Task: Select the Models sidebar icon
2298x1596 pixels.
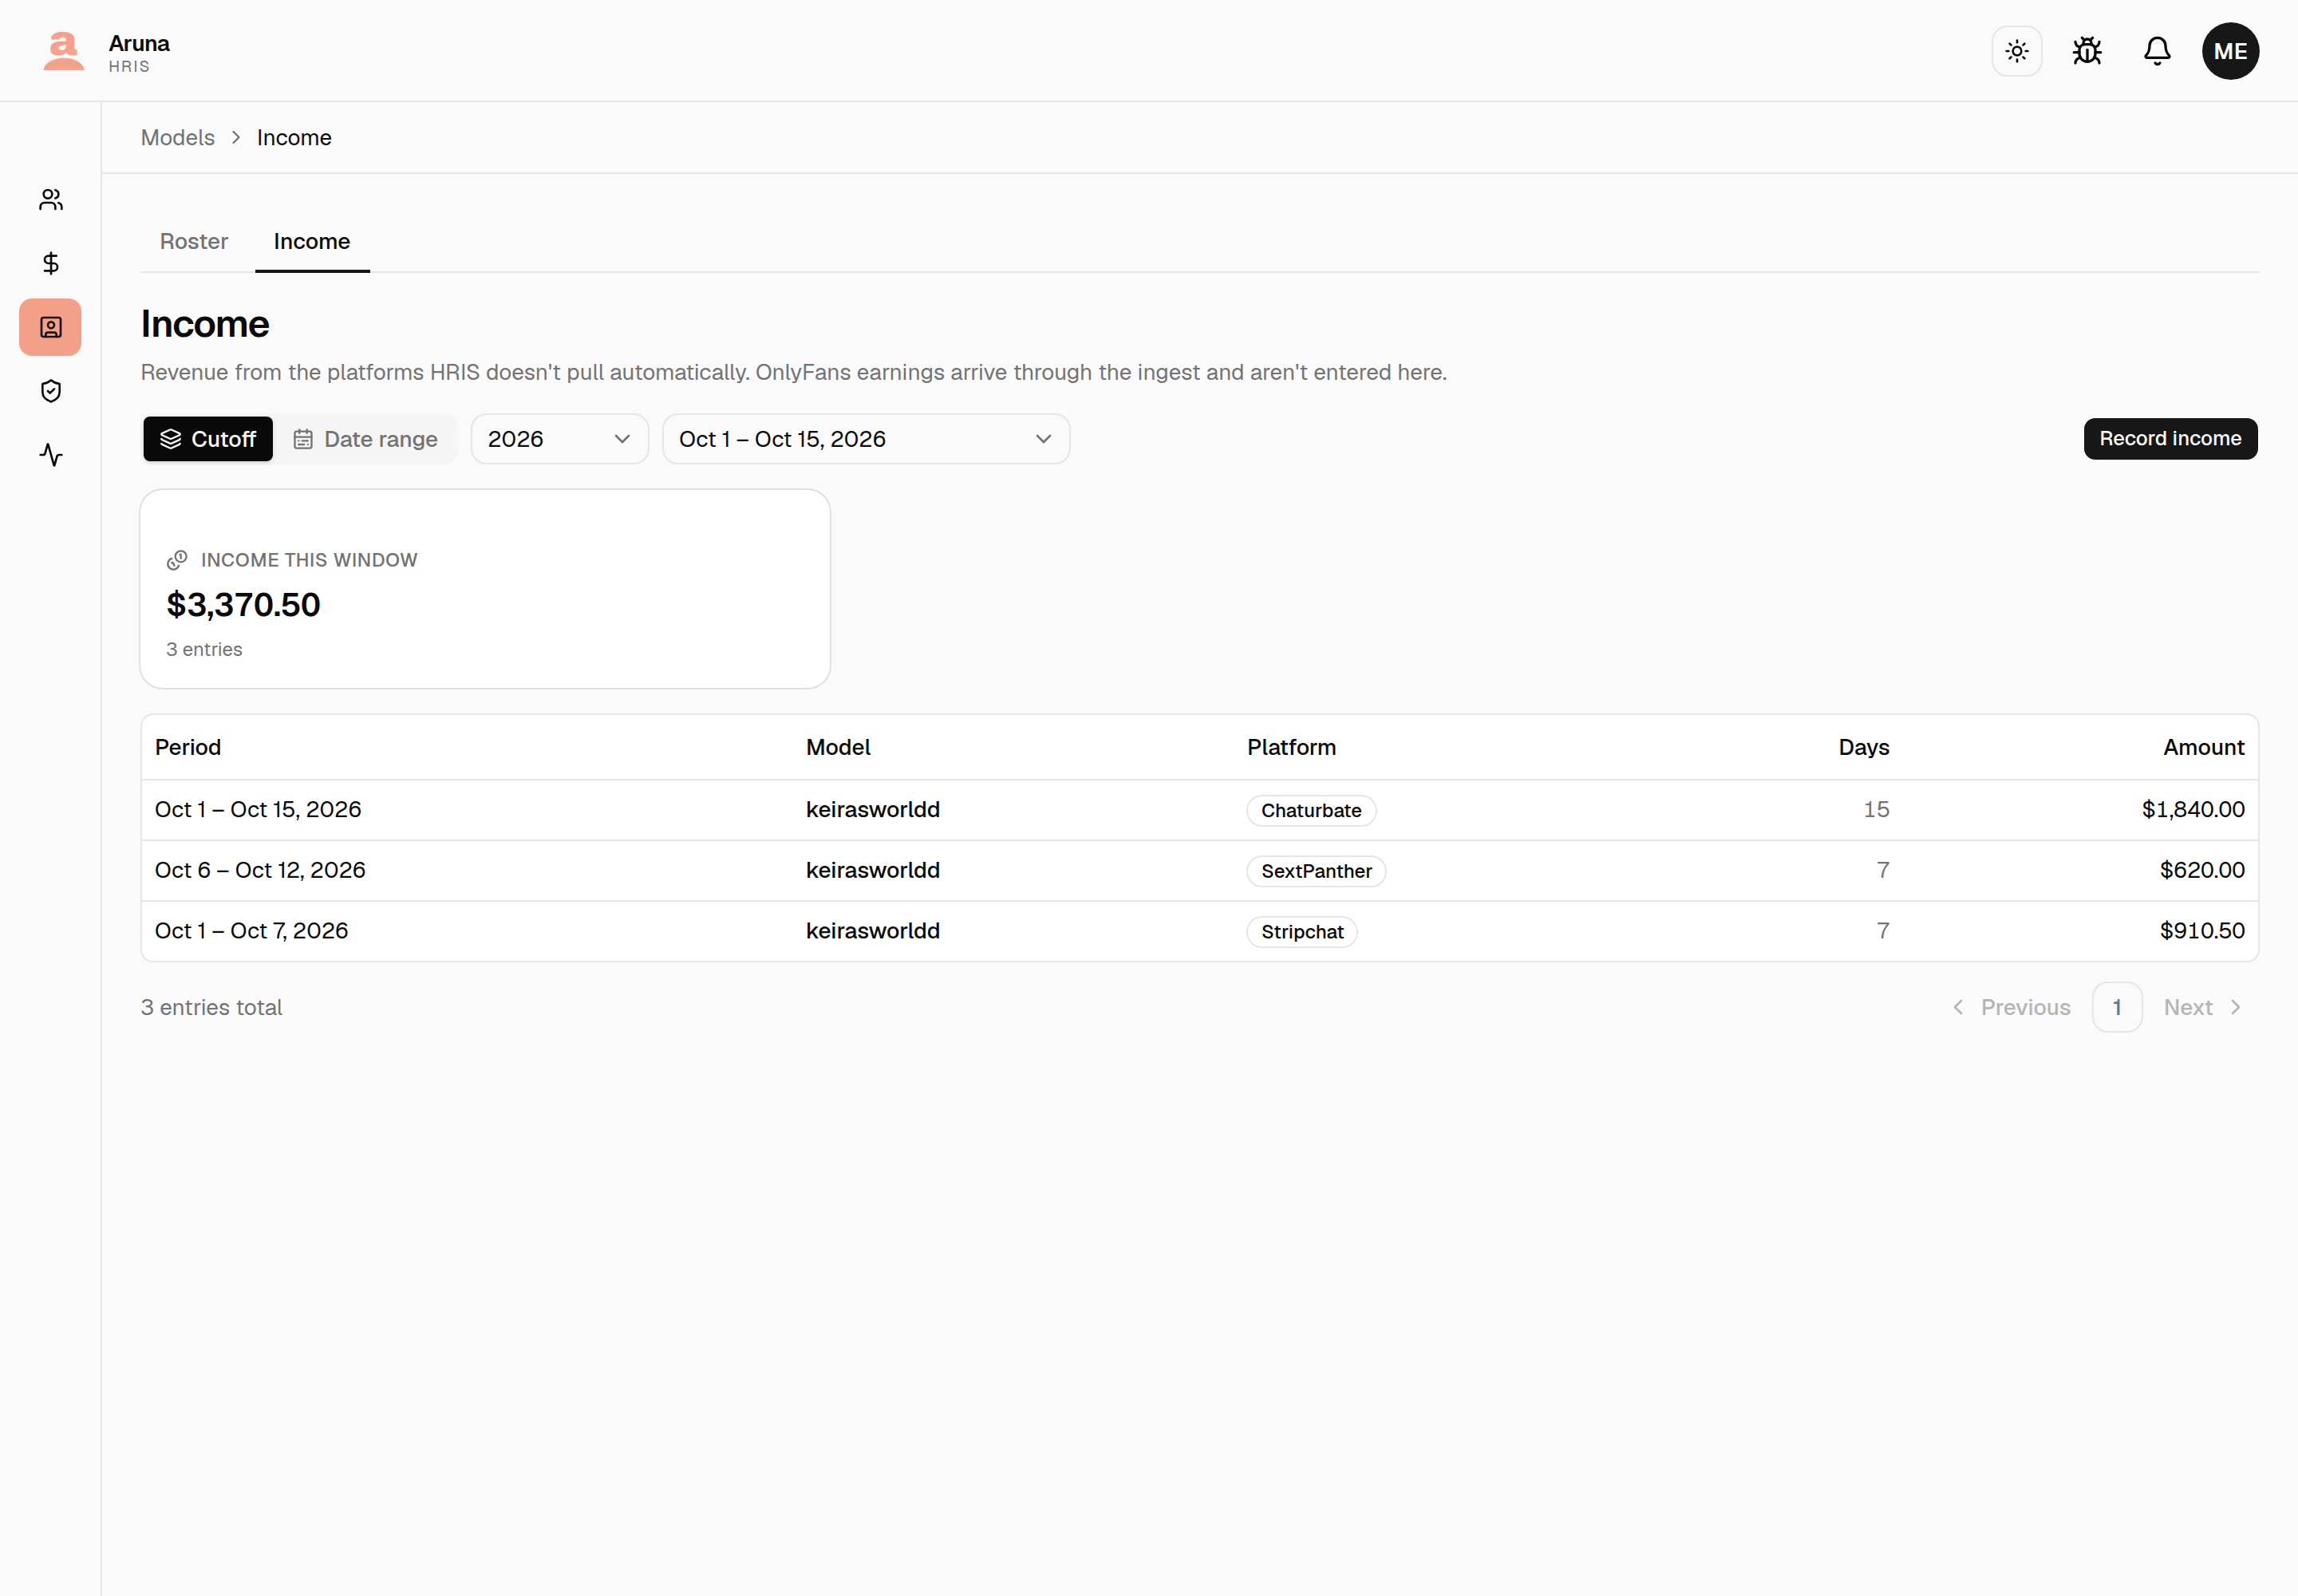Action: pyautogui.click(x=51, y=327)
